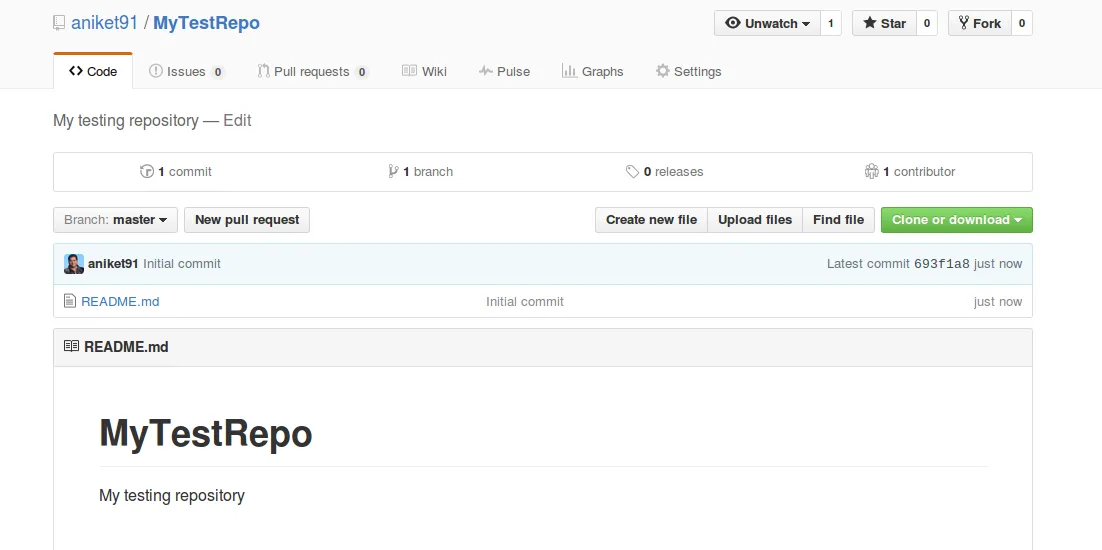Click the New pull request button
This screenshot has height=550, width=1102.
pyautogui.click(x=247, y=220)
